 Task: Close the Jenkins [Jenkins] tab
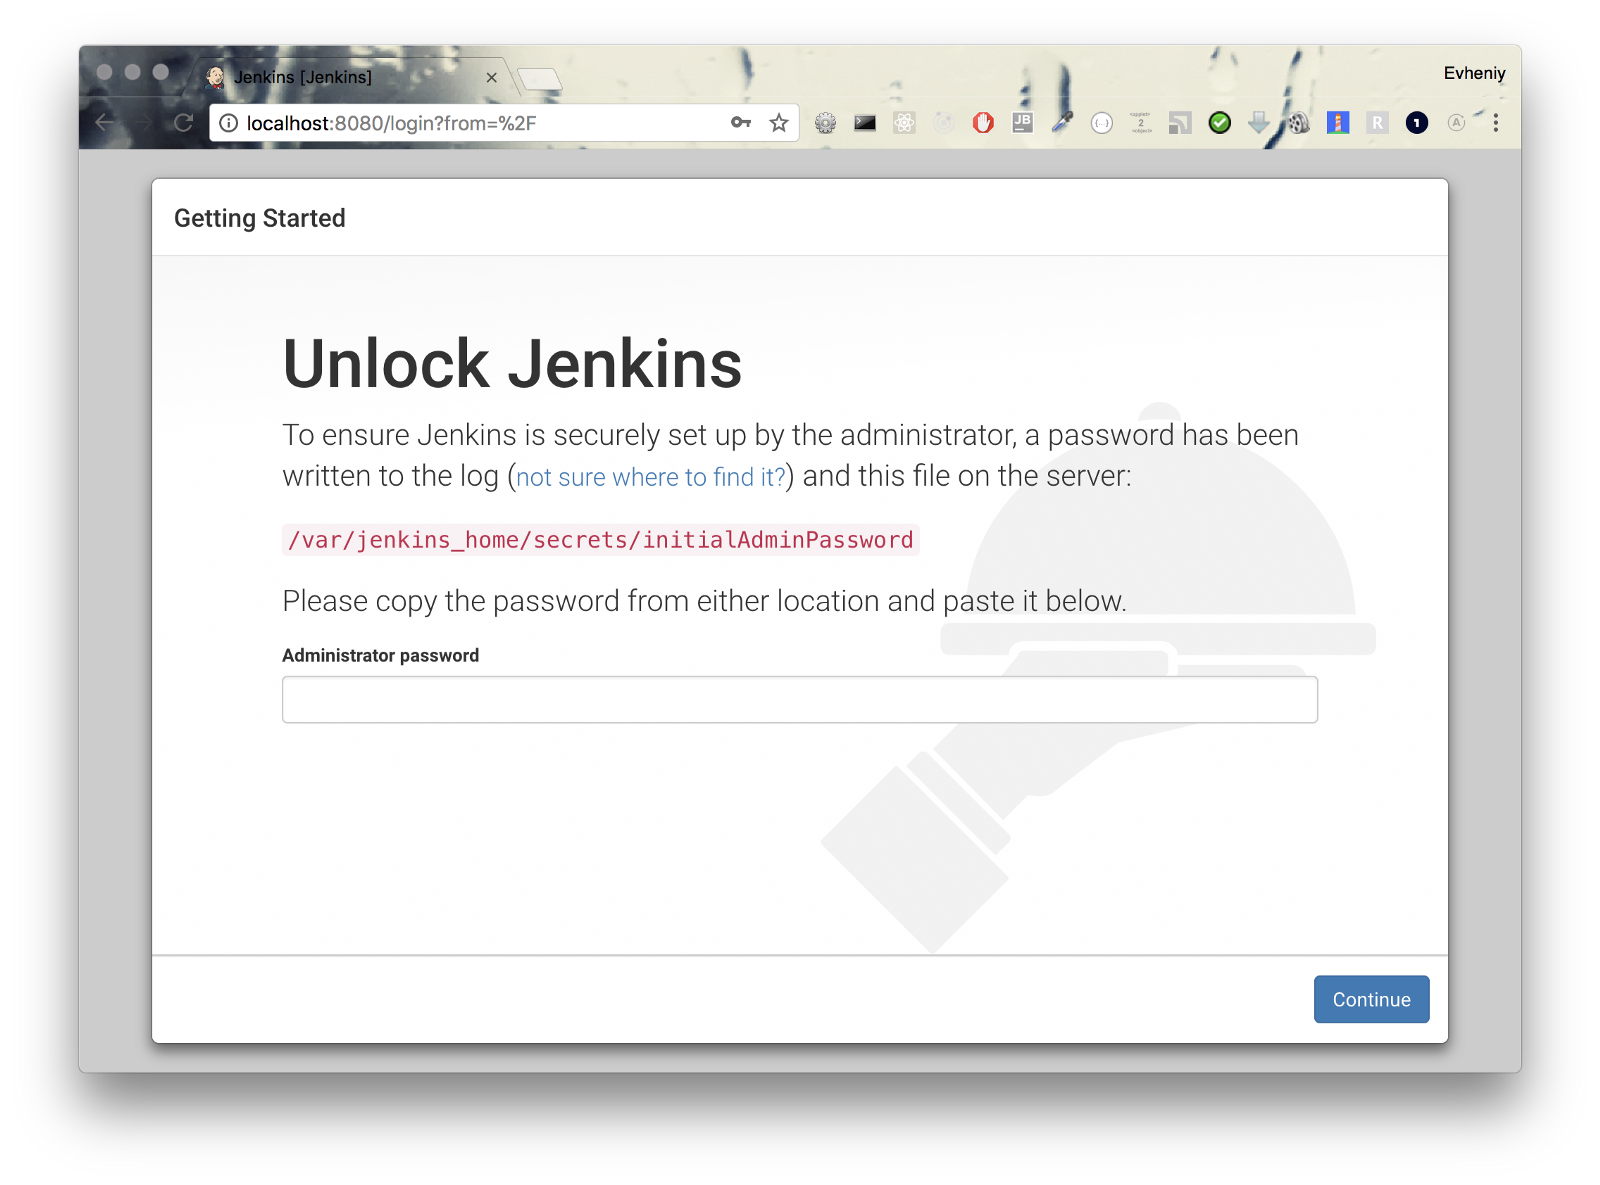coord(491,77)
